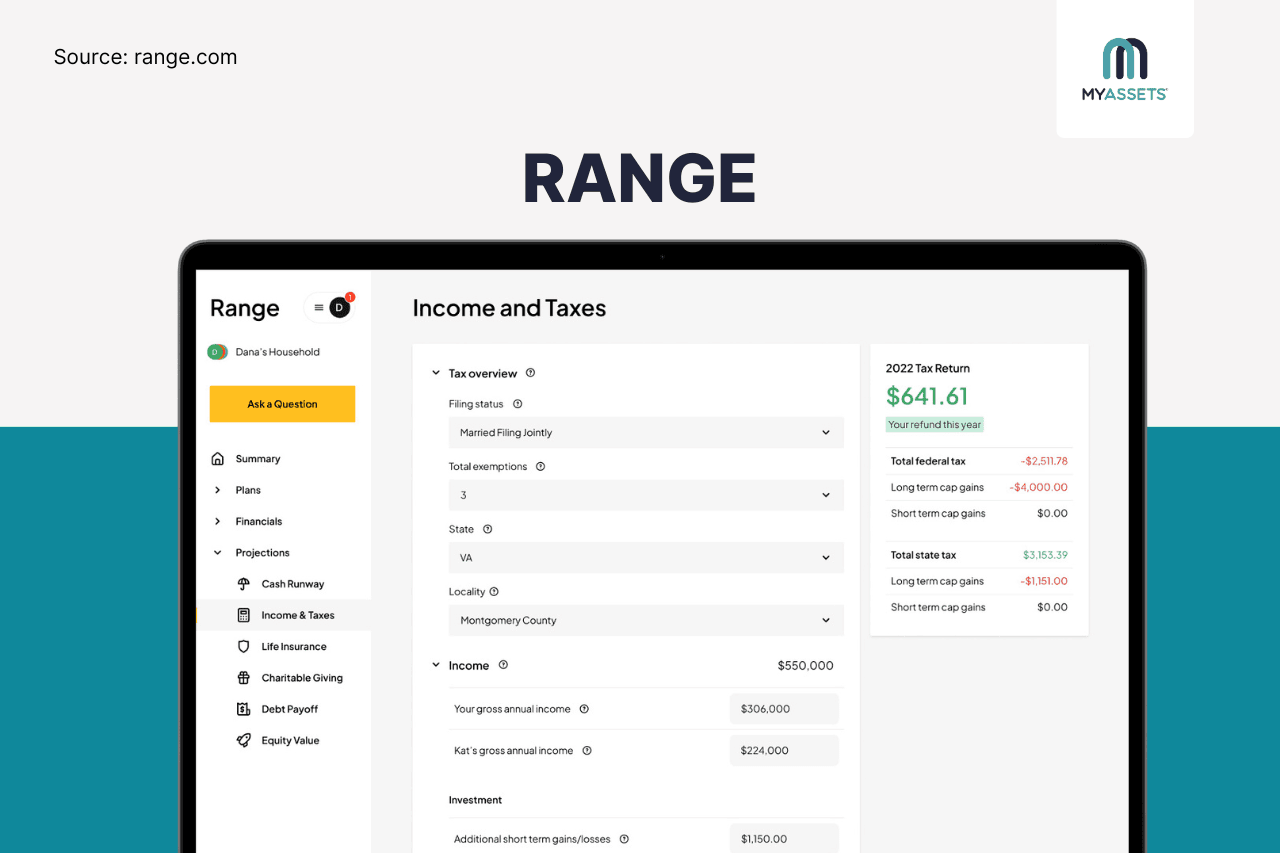Viewport: 1280px width, 853px height.
Task: Open the Locality dropdown showing Montgomery County
Action: (645, 621)
